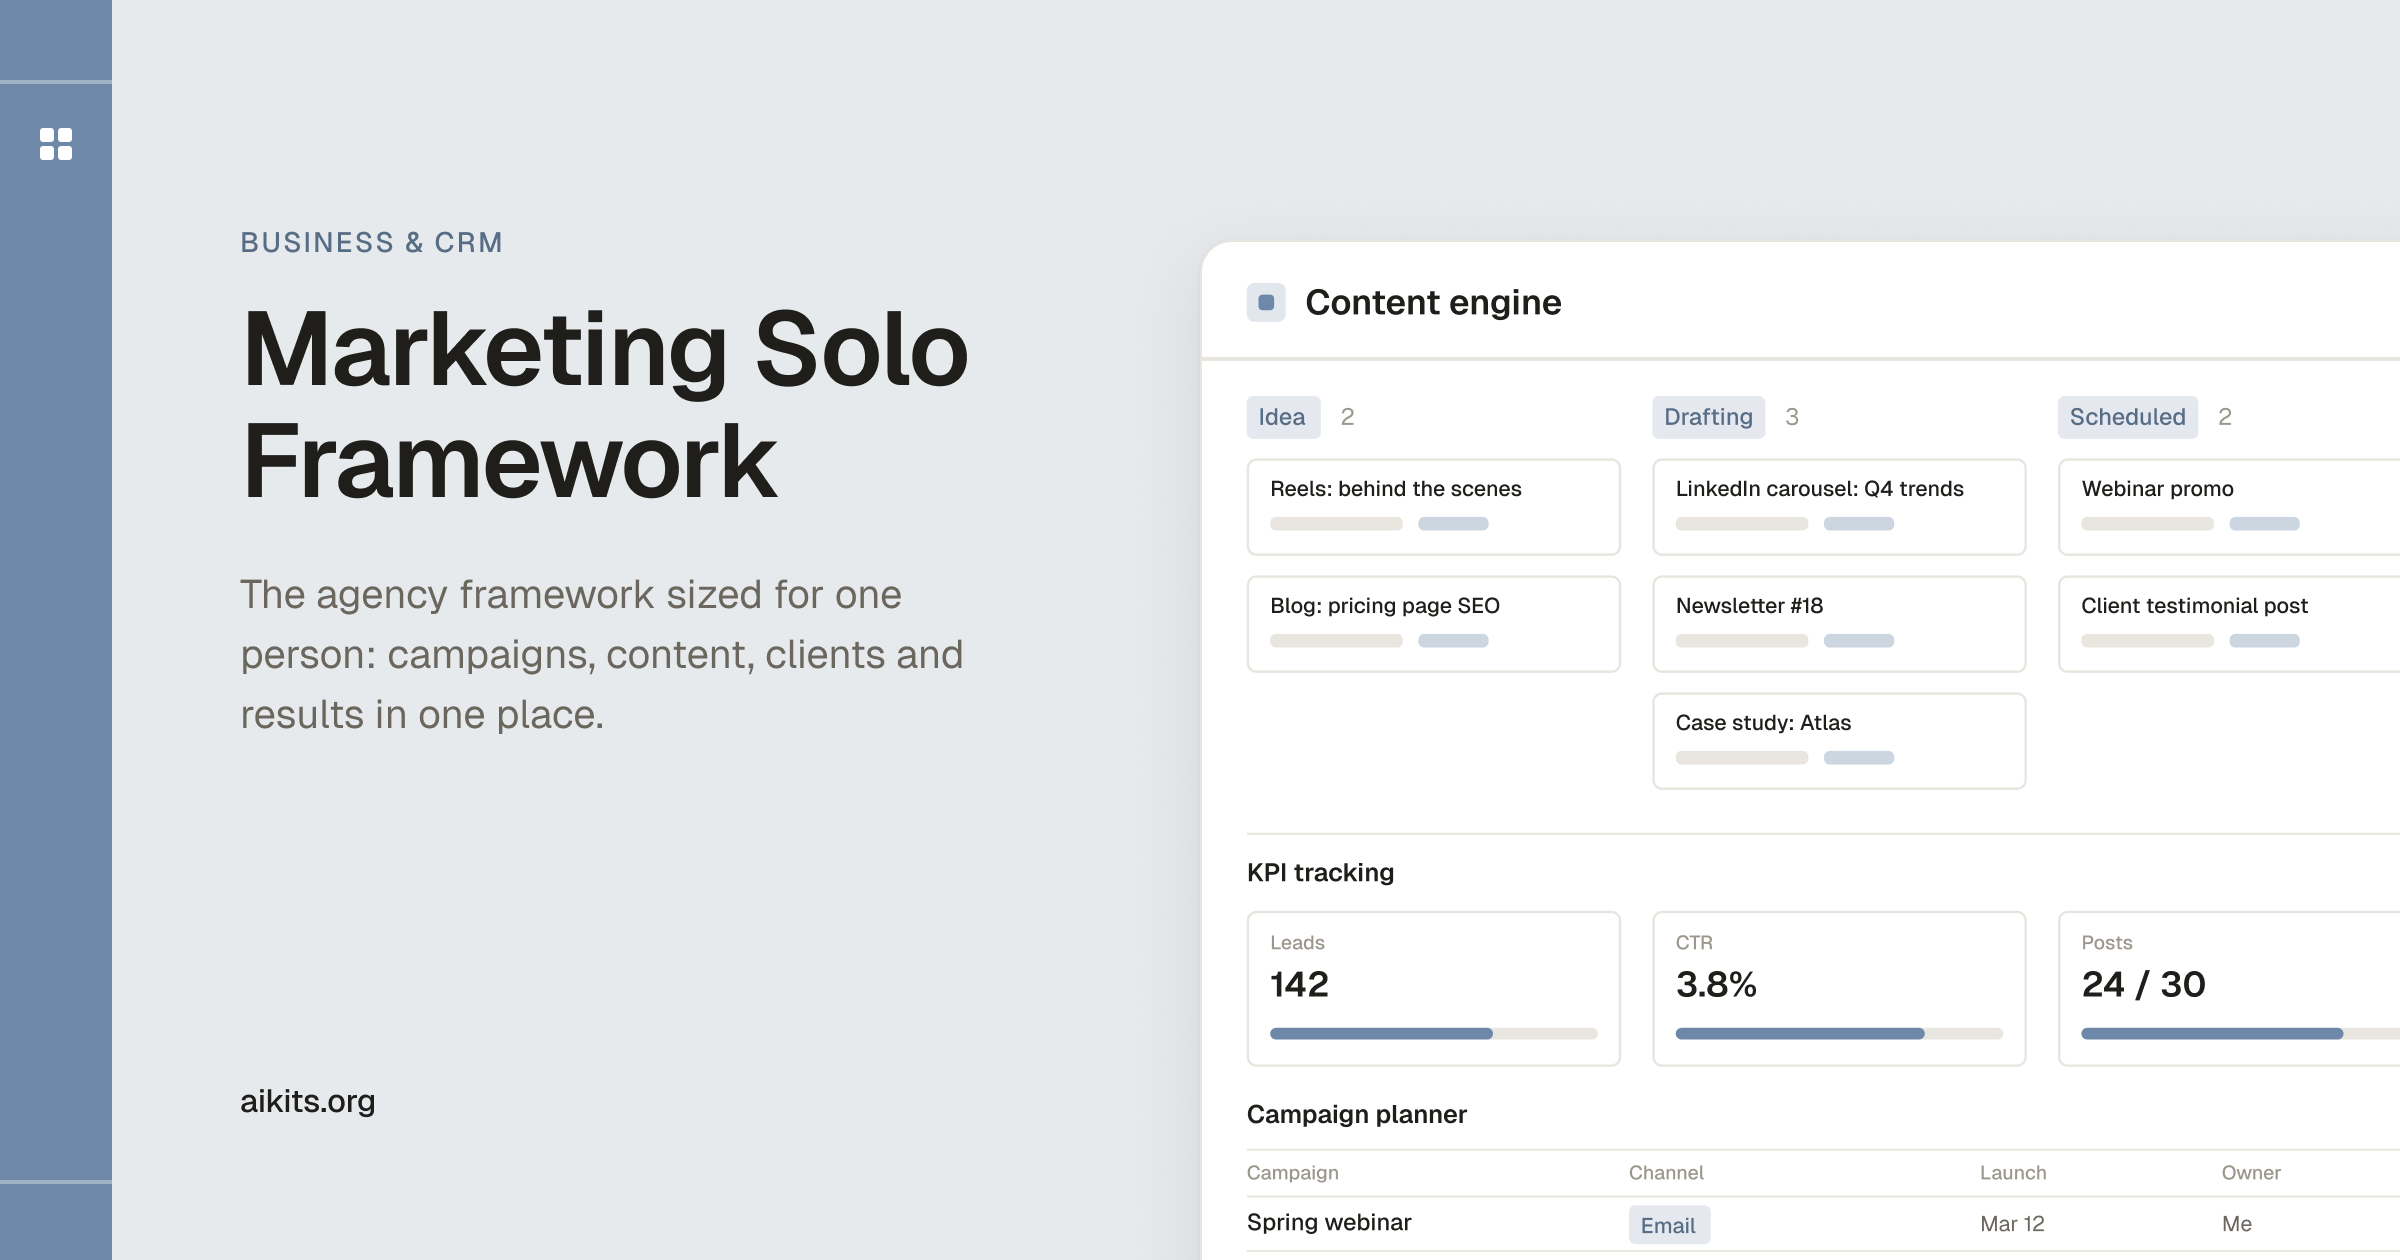This screenshot has width=2400, height=1260.
Task: Open the Reels: behind the scenes card
Action: point(1433,507)
